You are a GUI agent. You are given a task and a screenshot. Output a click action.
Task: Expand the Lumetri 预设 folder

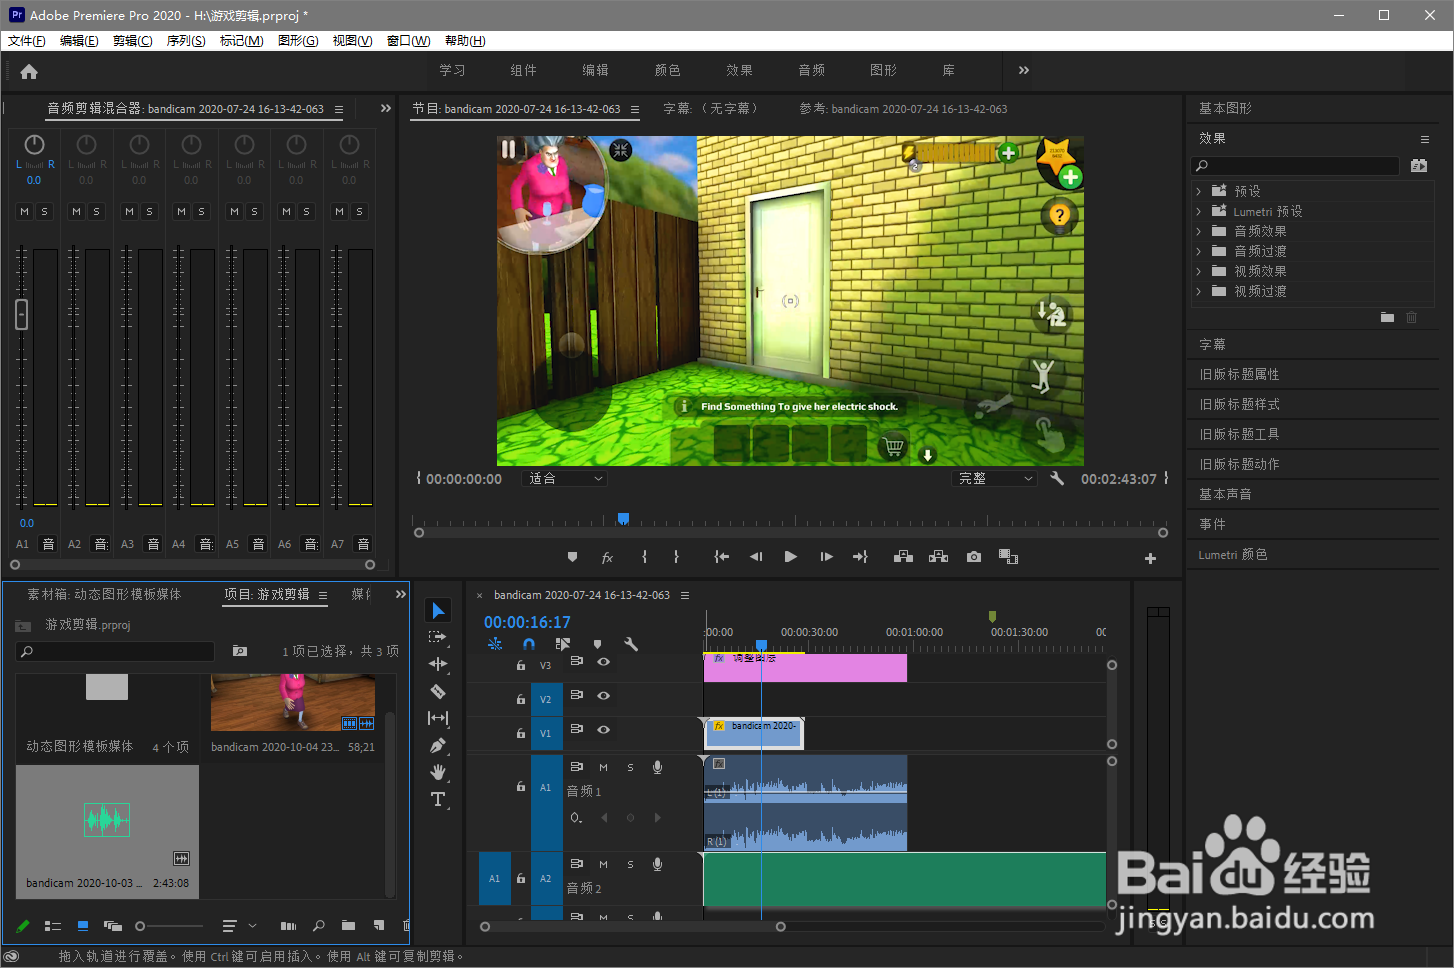tap(1199, 211)
